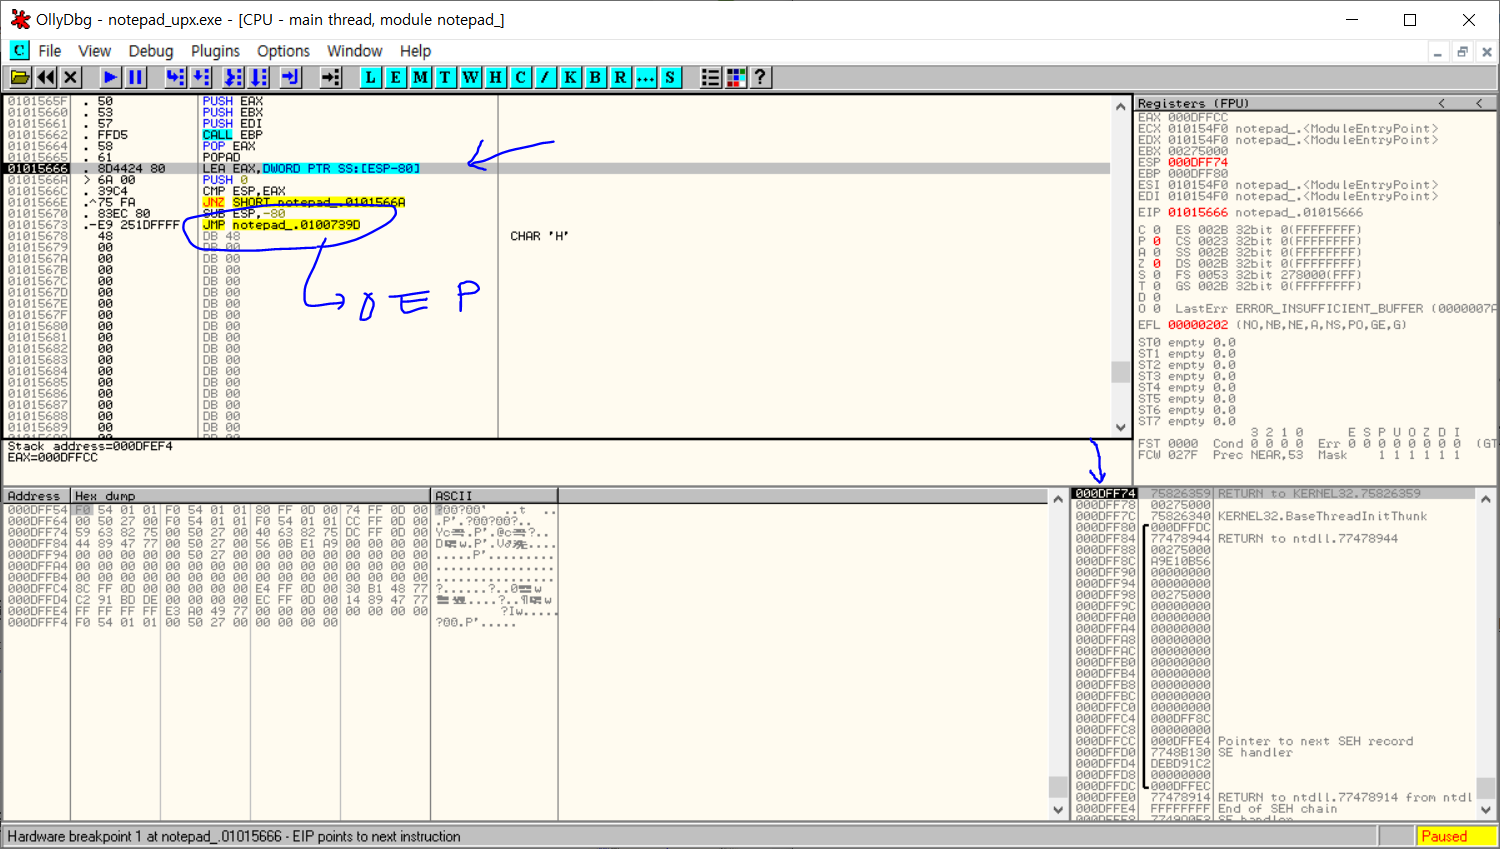
Task: Close the debugged program with the X toolbar icon
Action: coord(70,77)
